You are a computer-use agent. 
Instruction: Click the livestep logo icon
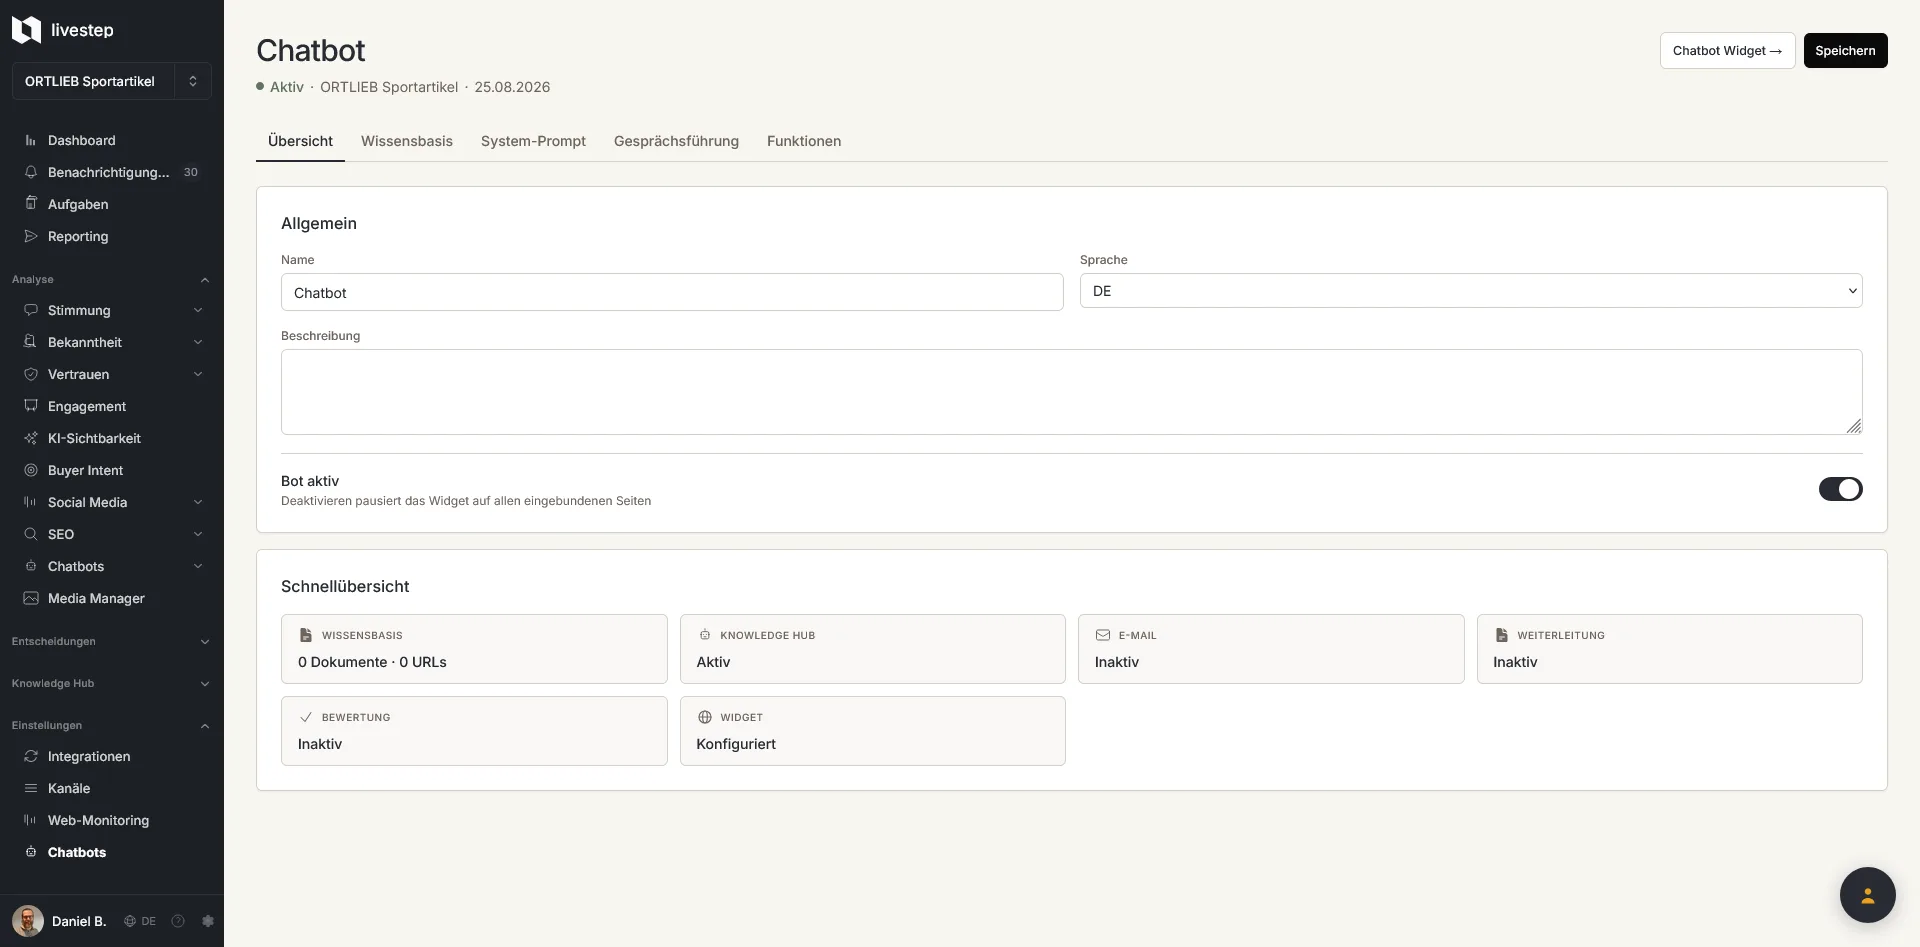click(26, 30)
